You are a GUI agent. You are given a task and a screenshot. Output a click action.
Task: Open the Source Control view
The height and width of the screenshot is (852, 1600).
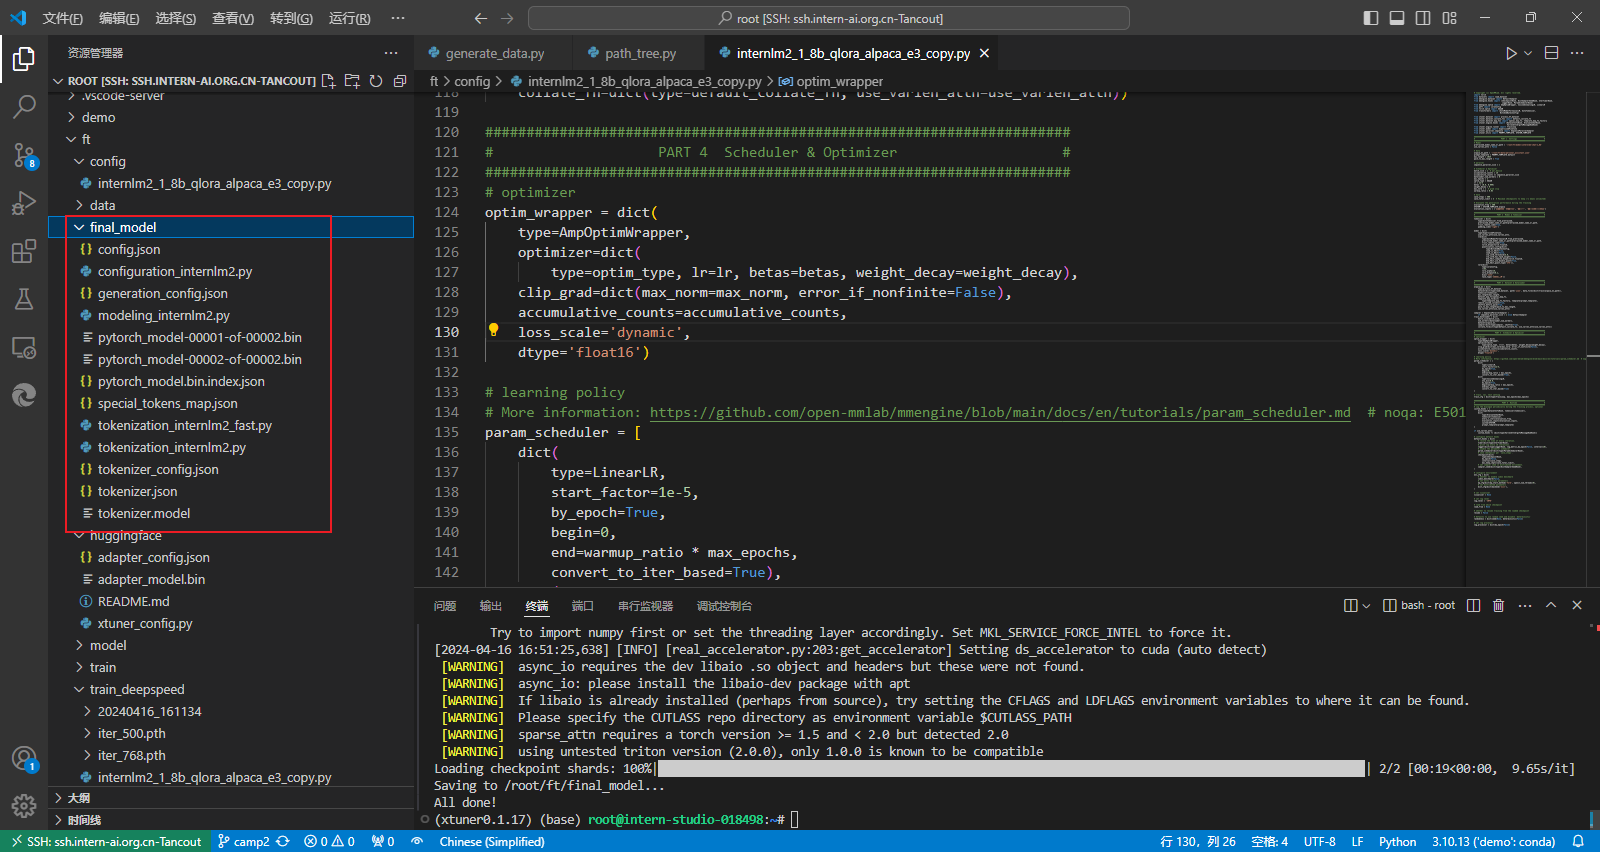tap(24, 155)
